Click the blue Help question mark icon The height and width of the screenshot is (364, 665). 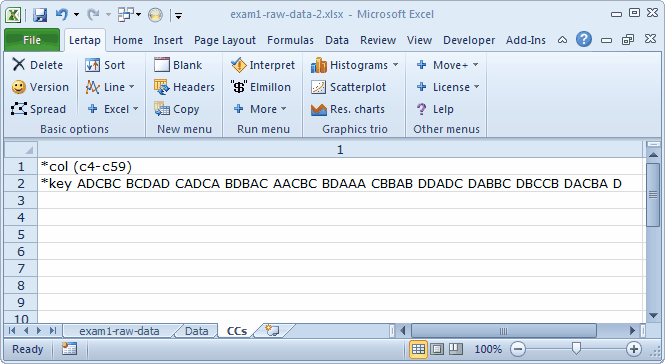[x=584, y=39]
